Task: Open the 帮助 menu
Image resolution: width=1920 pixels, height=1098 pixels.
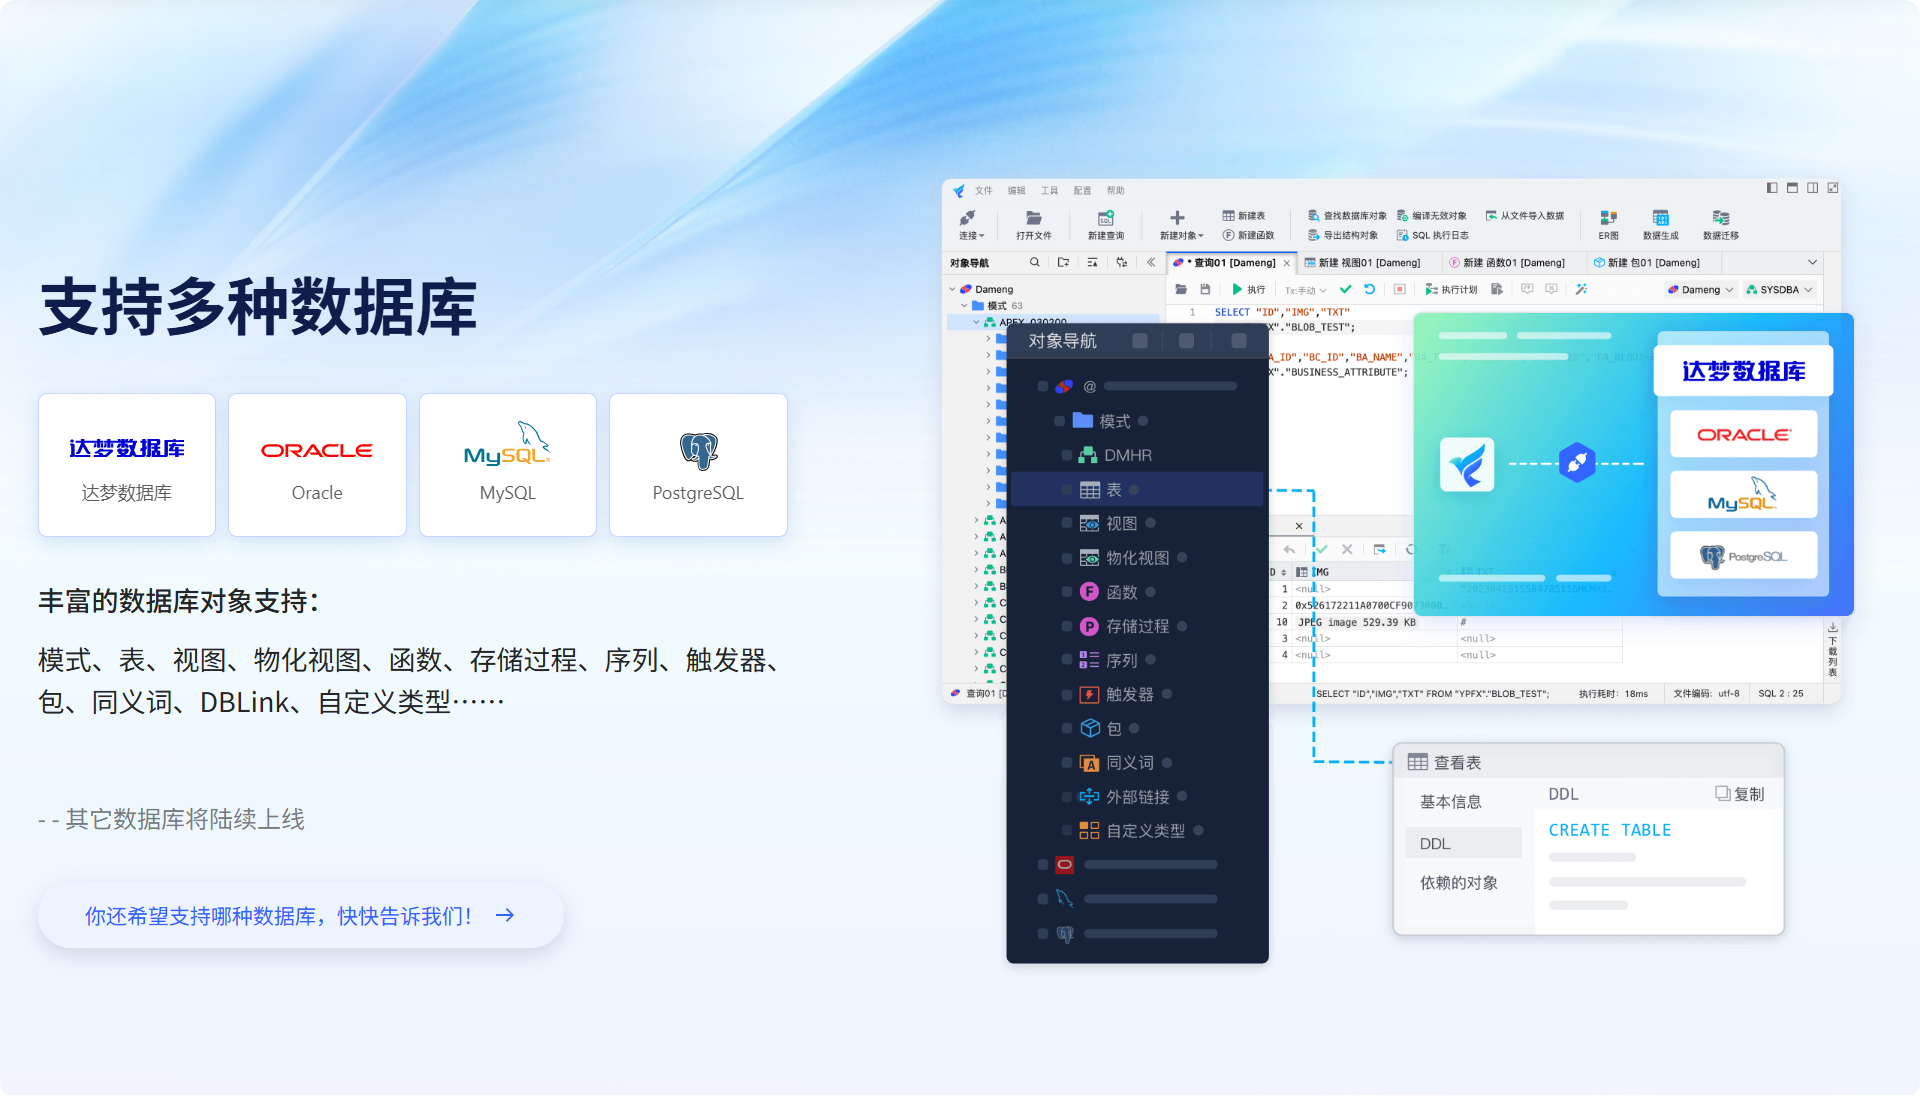Action: [x=1116, y=191]
